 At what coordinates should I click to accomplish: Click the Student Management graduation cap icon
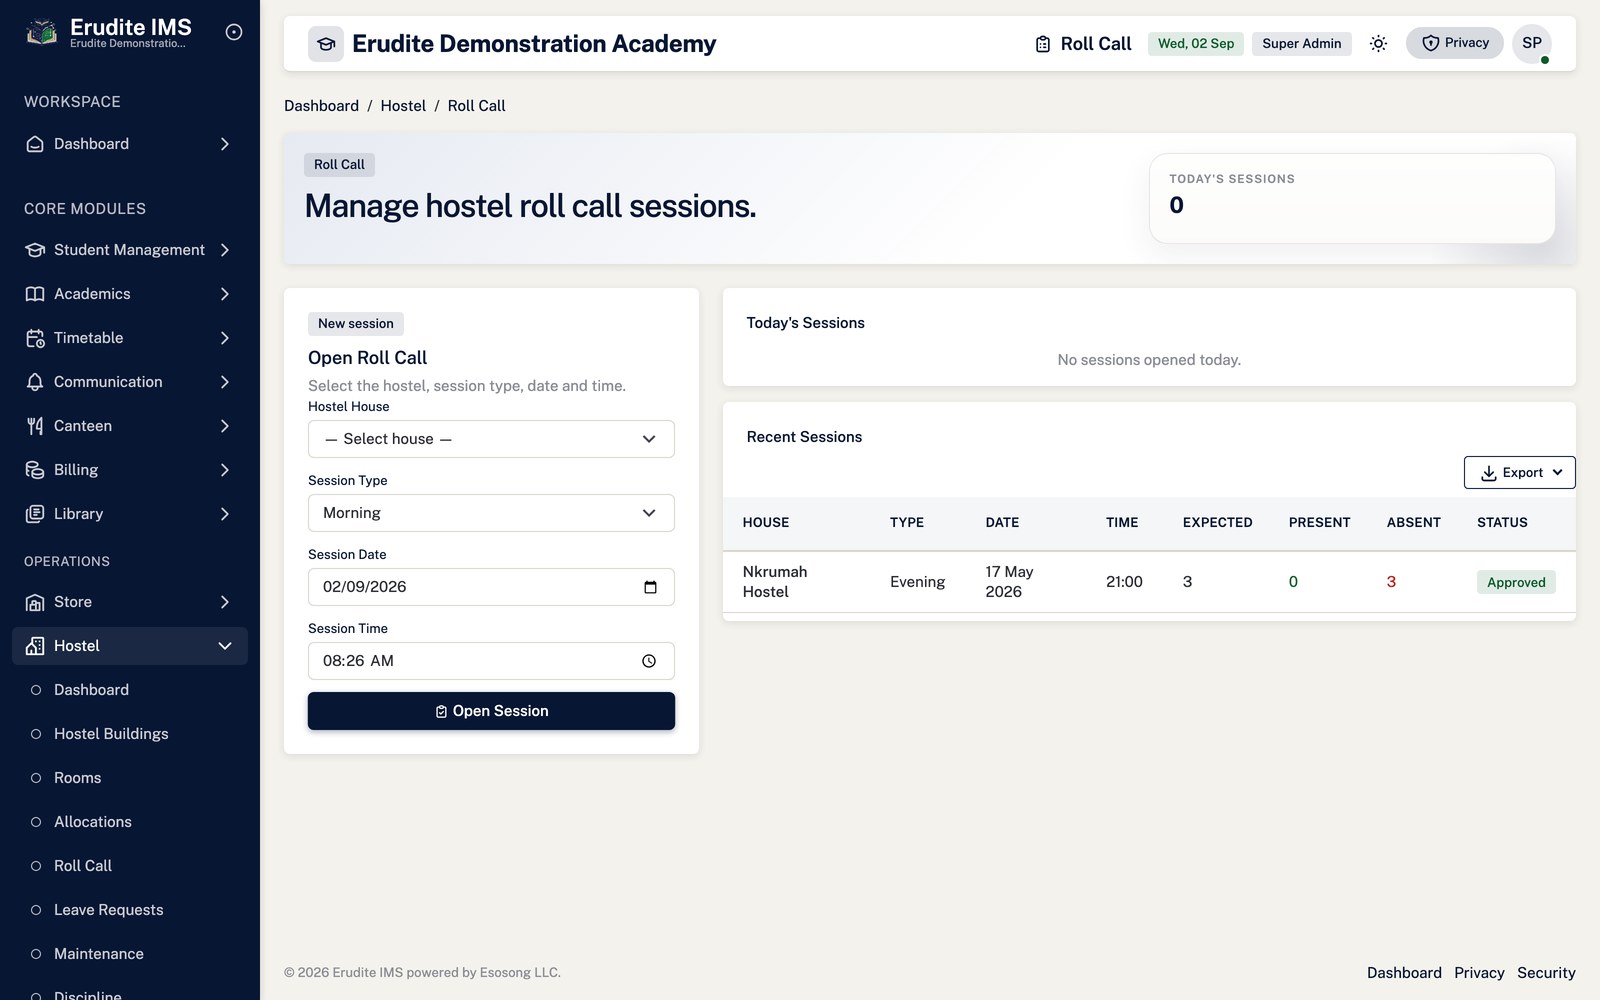[x=35, y=250]
